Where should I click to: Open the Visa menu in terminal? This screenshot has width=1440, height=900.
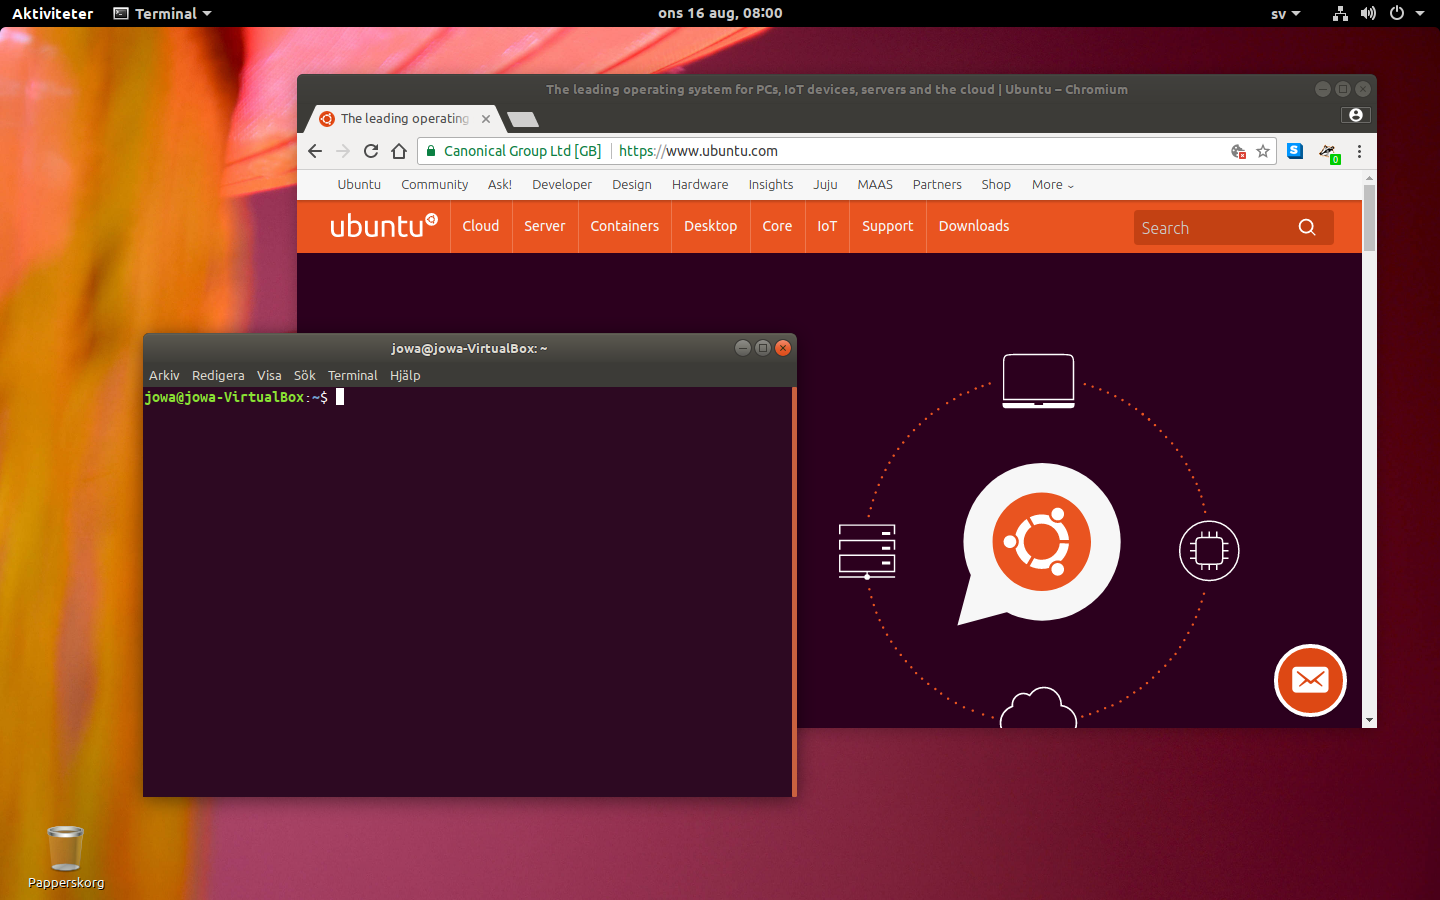[269, 375]
